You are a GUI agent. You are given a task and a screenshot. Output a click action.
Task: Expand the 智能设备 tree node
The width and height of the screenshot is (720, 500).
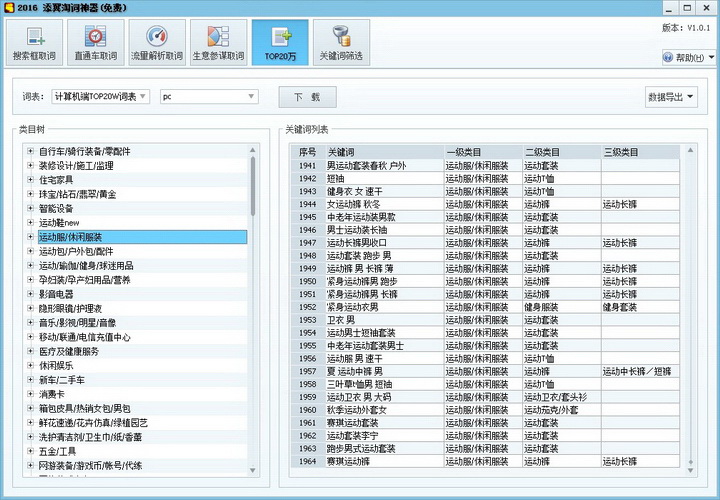click(30, 208)
